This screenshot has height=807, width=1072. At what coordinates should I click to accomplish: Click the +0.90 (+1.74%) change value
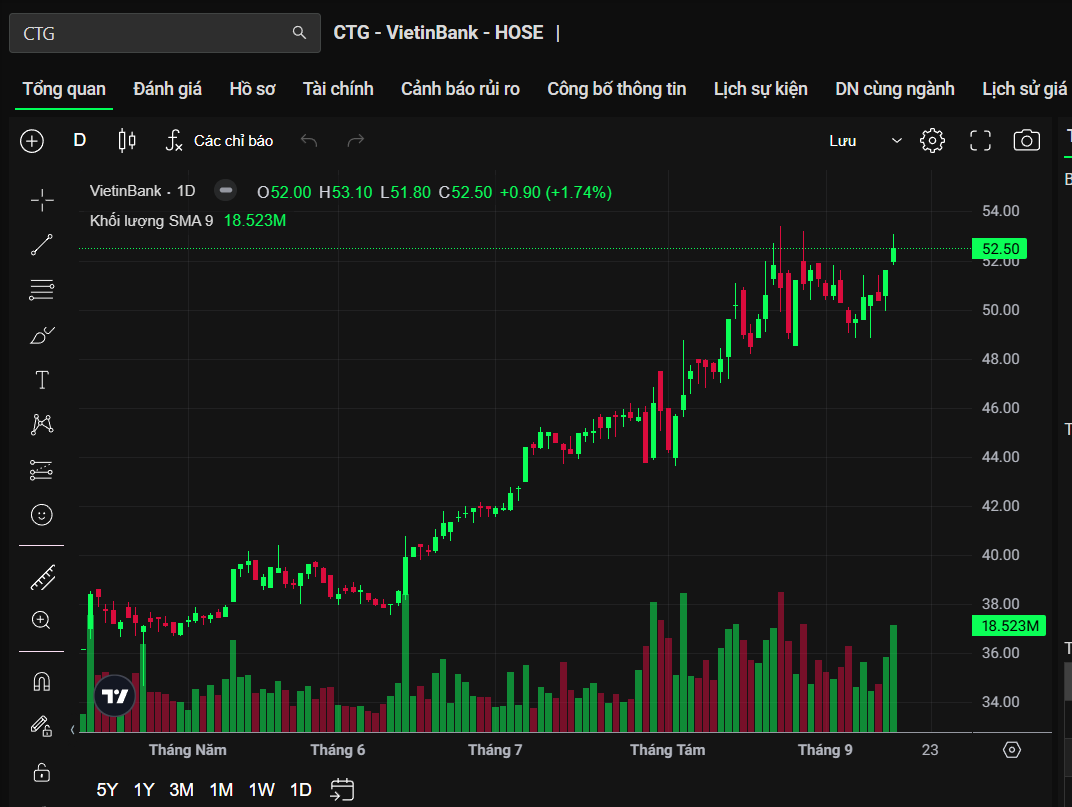click(x=556, y=192)
